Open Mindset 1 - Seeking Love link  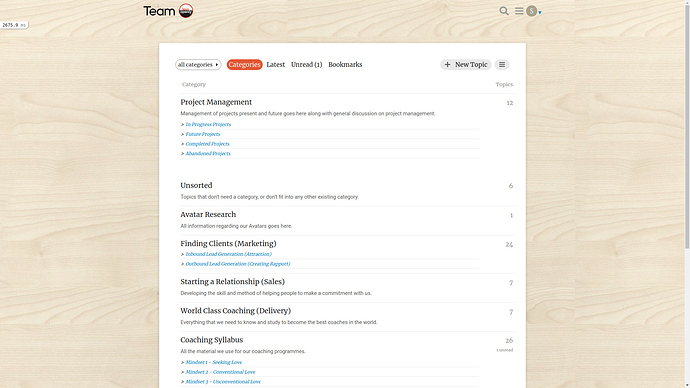(213, 362)
